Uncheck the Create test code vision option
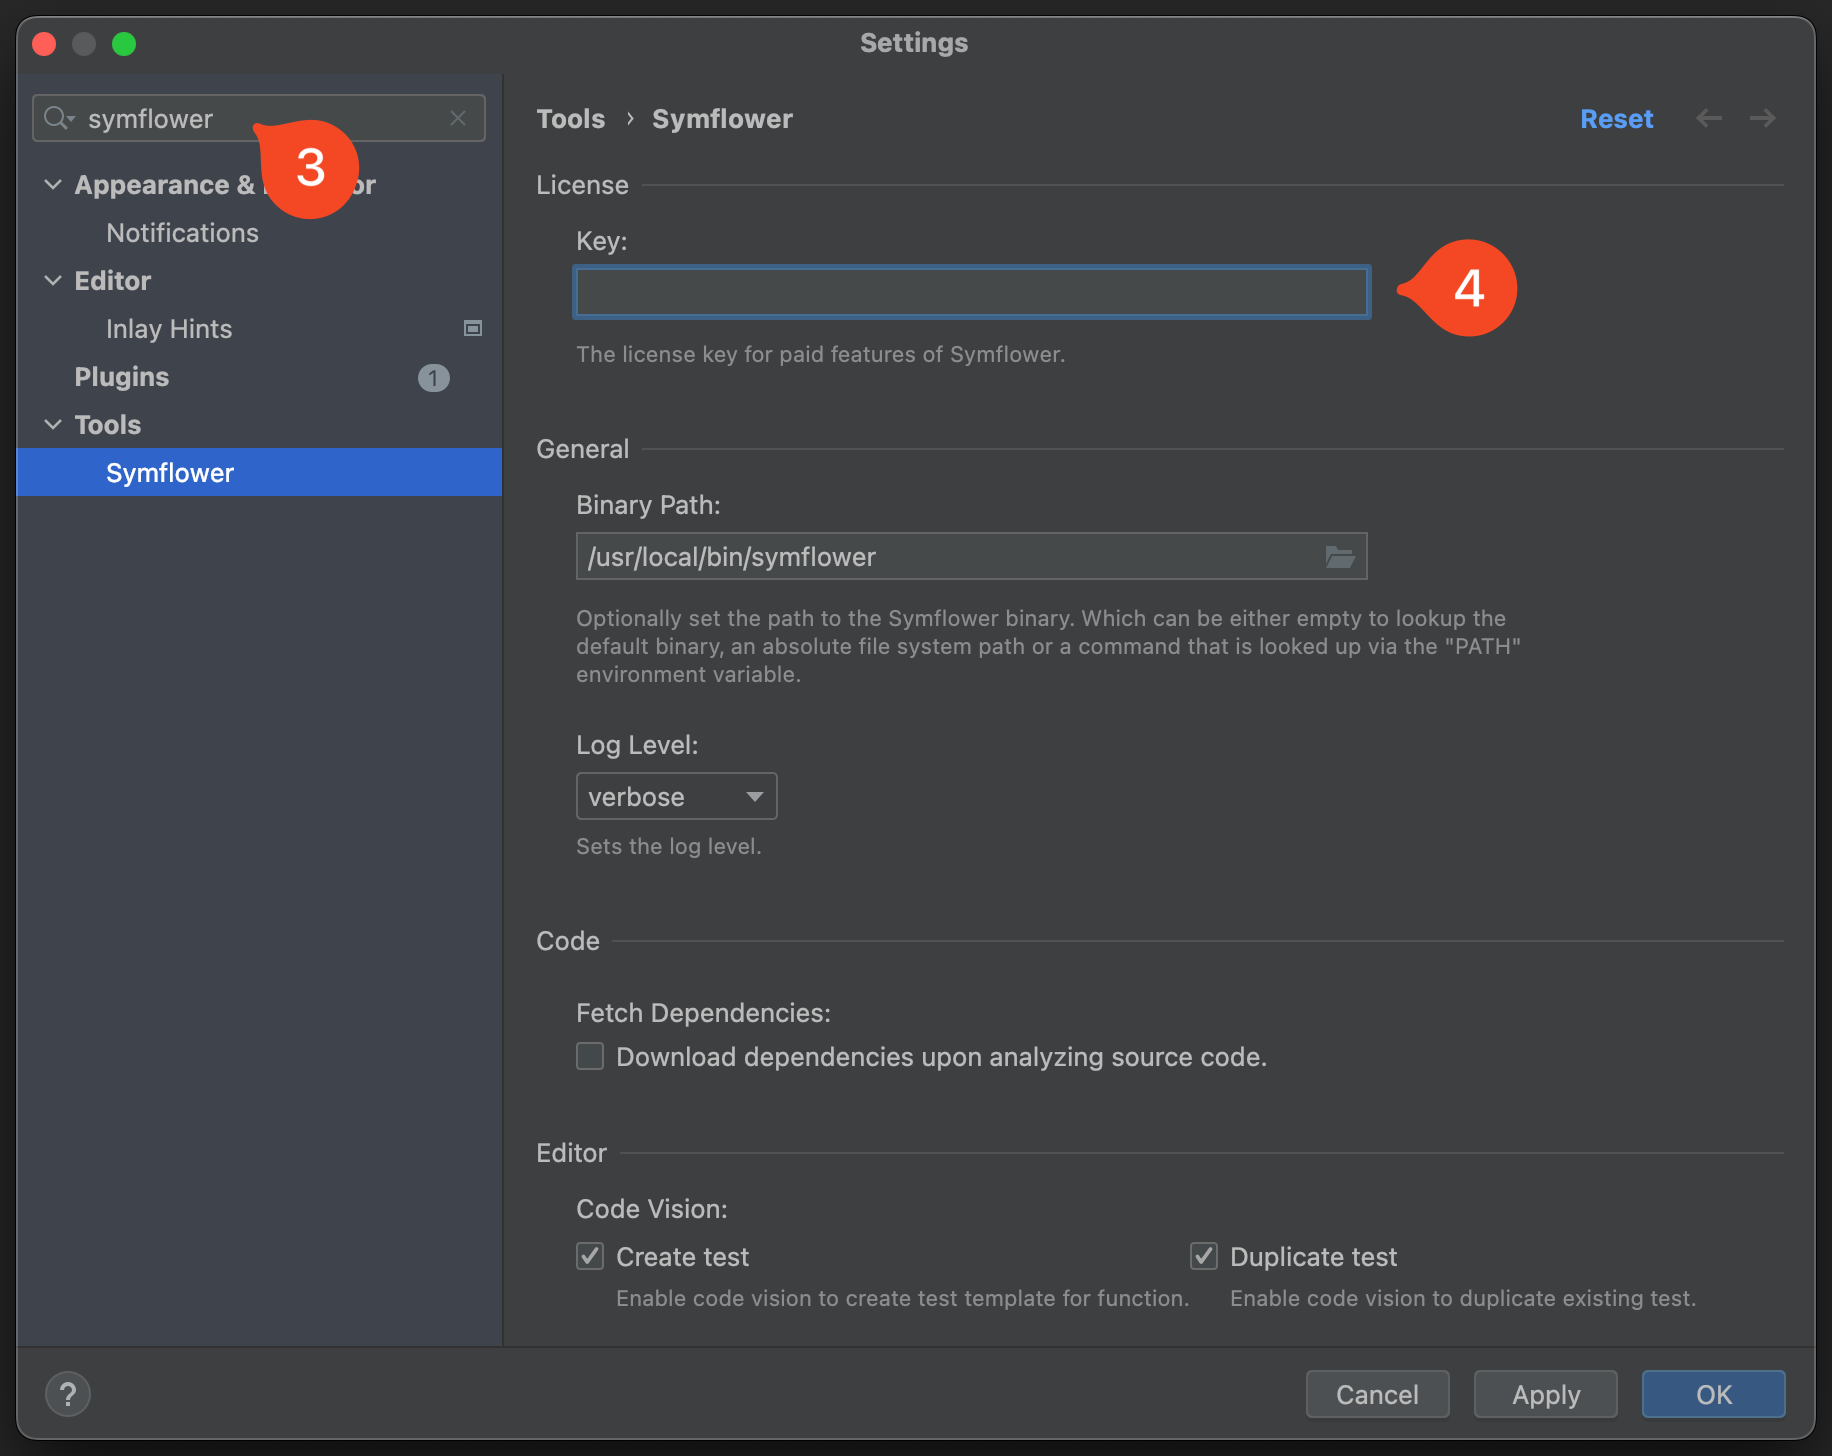The image size is (1832, 1456). (590, 1256)
